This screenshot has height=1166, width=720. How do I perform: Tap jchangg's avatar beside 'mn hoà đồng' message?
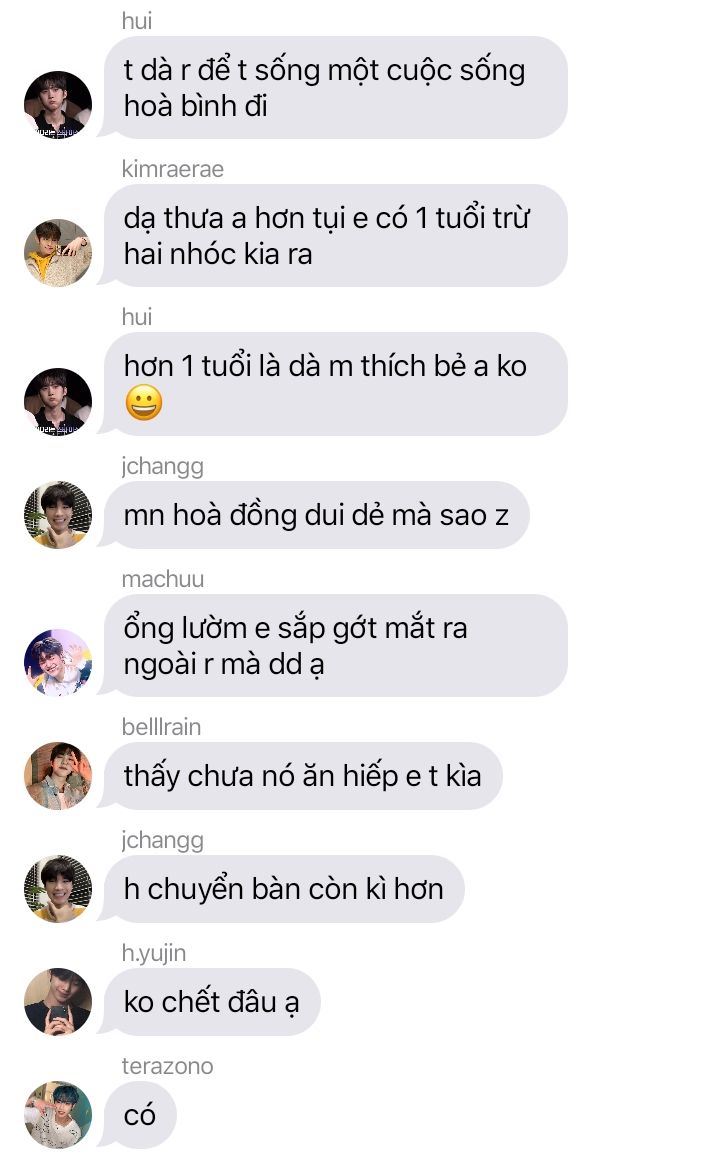(58, 515)
